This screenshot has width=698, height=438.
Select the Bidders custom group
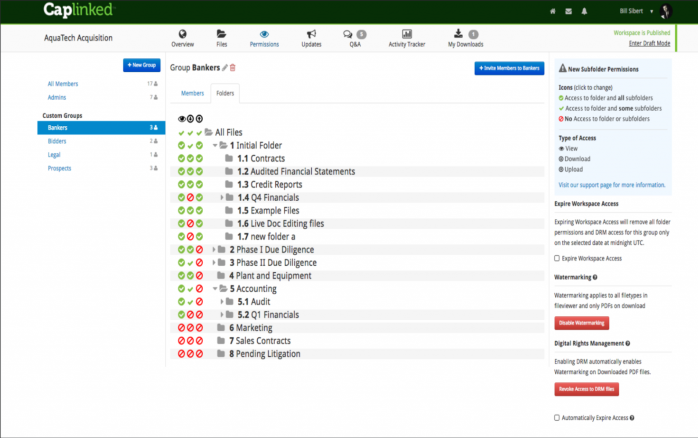(x=57, y=141)
